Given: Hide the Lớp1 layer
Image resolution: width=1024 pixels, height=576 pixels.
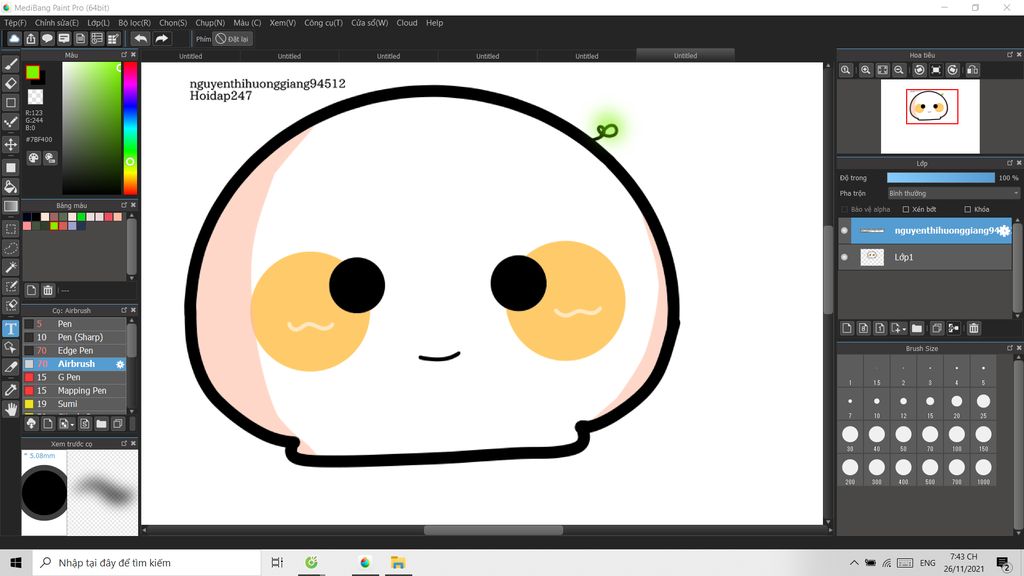Looking at the screenshot, I should (x=844, y=257).
